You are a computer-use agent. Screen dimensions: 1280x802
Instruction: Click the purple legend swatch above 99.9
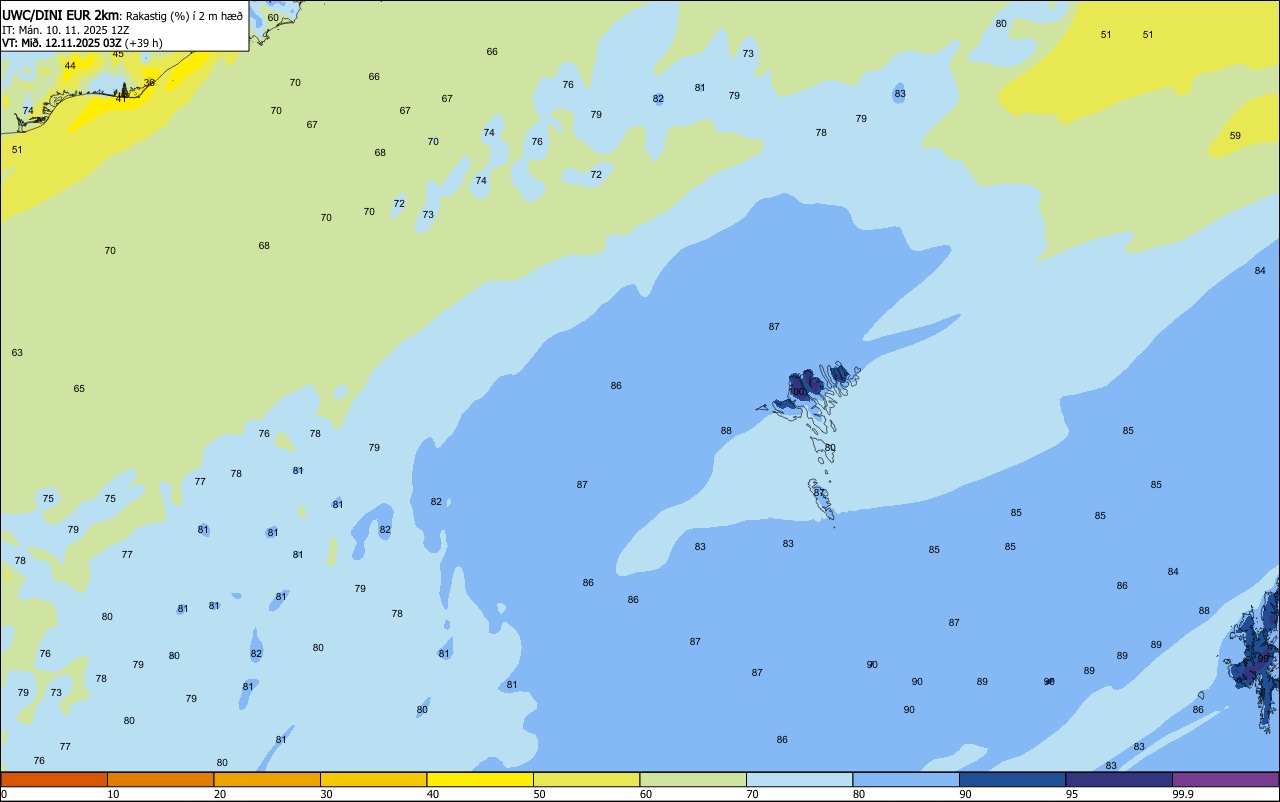[x=1225, y=779]
